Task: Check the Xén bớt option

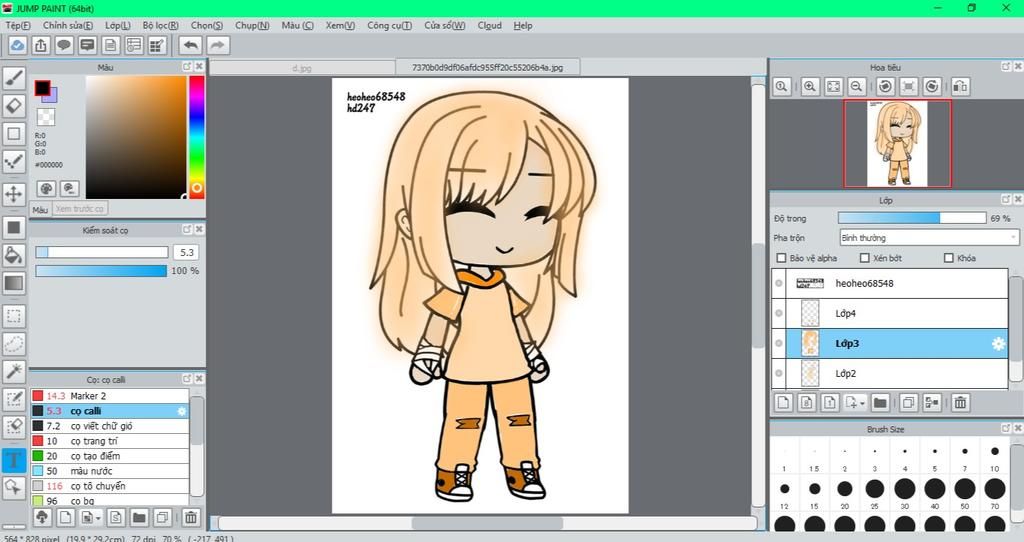Action: click(864, 258)
